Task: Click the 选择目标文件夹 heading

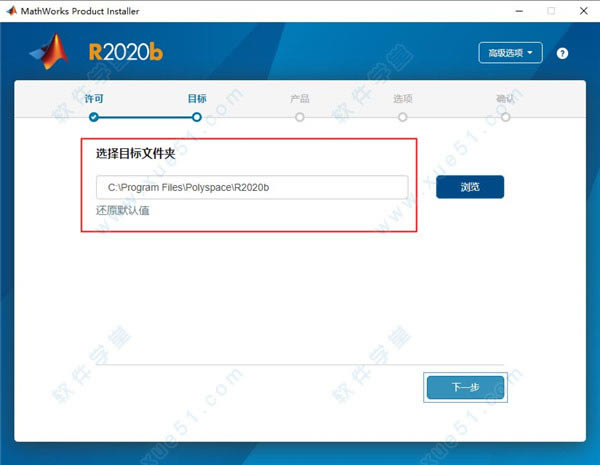Action: [135, 153]
